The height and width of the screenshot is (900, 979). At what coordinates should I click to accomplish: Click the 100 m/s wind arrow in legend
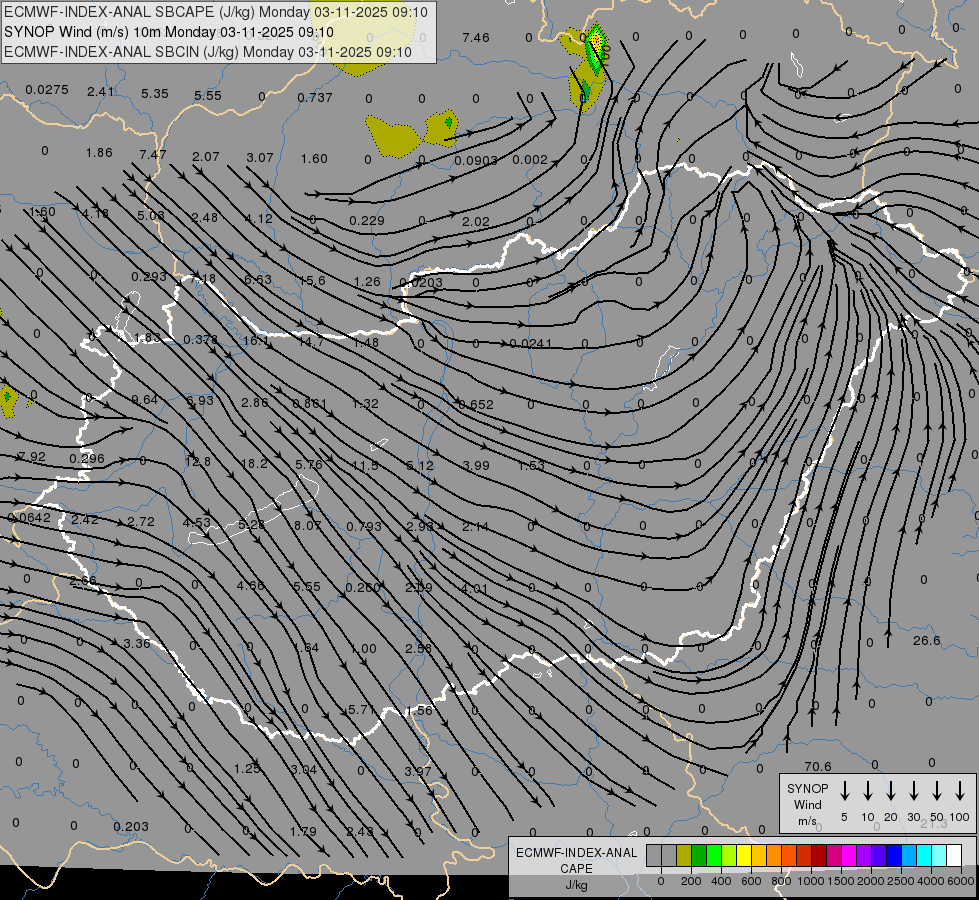point(960,791)
